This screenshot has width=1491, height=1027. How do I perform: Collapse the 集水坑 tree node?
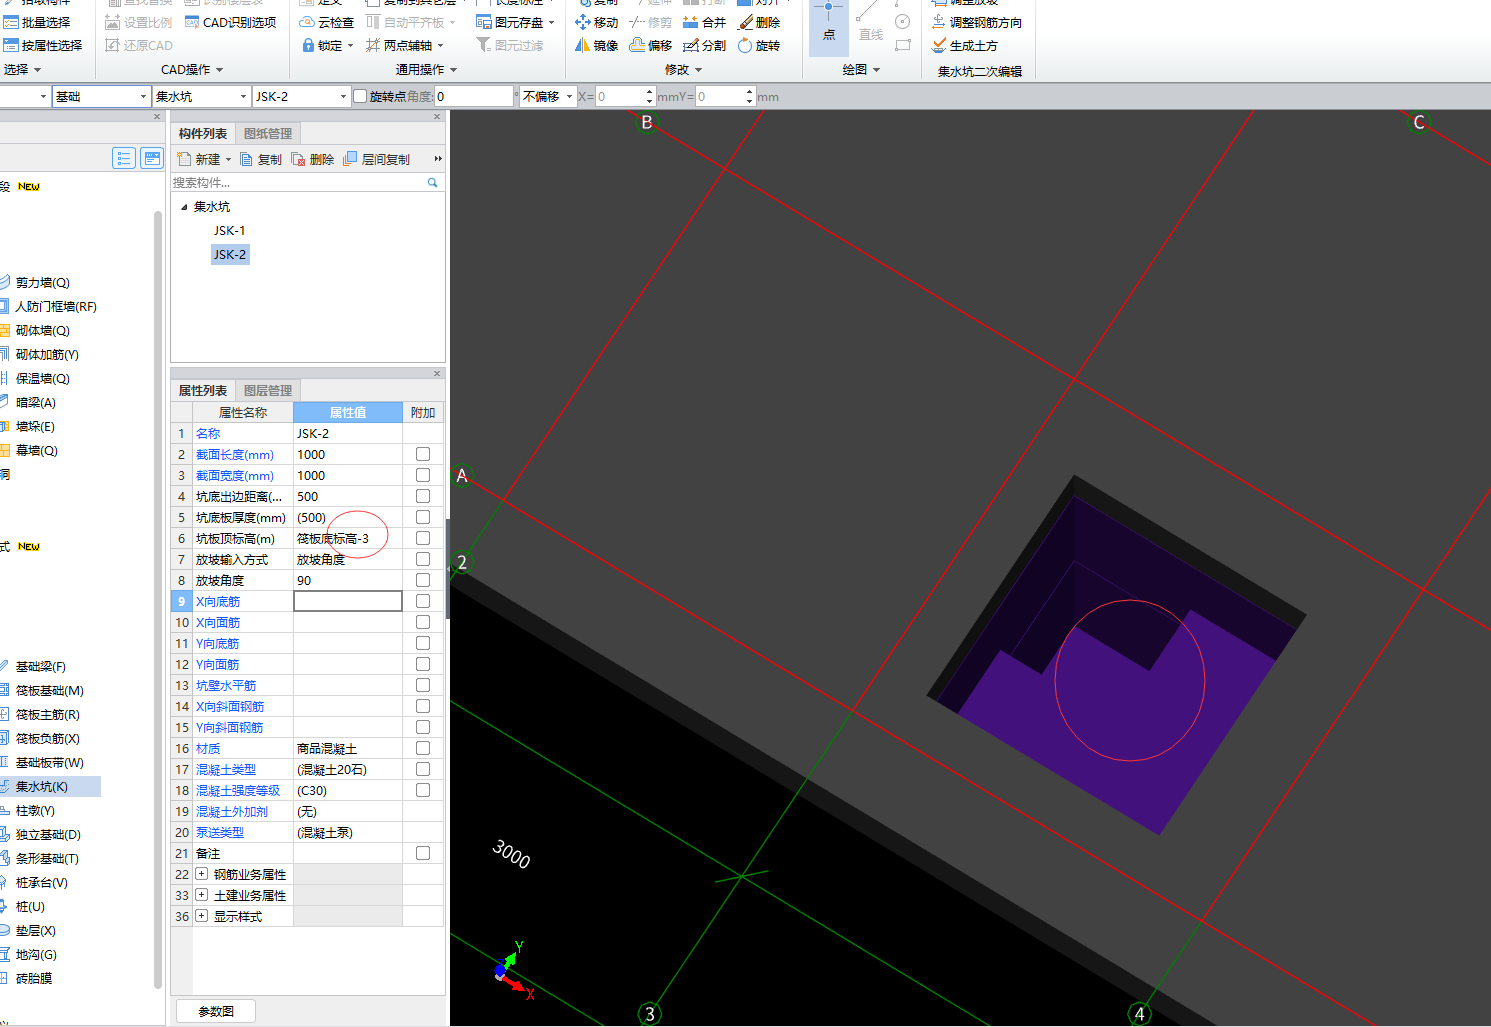(x=184, y=207)
